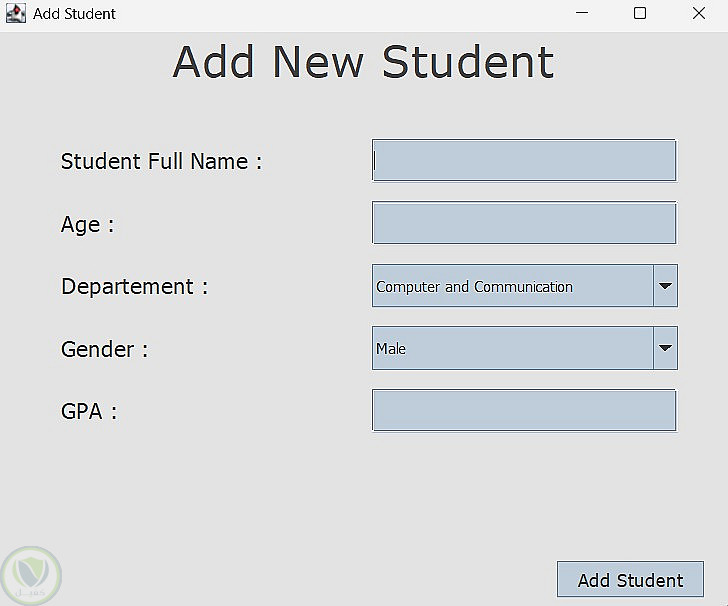The image size is (728, 606).
Task: Maximize the Add Student window
Action: tap(640, 14)
